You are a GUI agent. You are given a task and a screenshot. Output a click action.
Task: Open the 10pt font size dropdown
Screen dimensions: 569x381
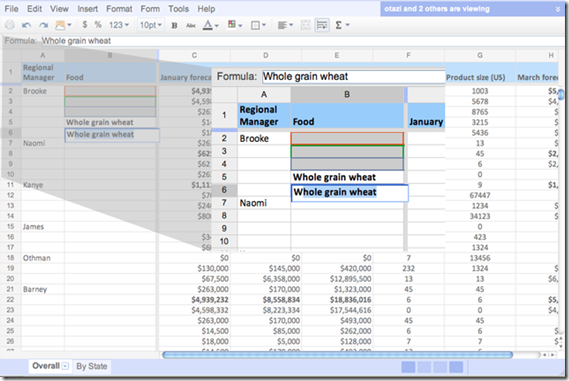151,25
